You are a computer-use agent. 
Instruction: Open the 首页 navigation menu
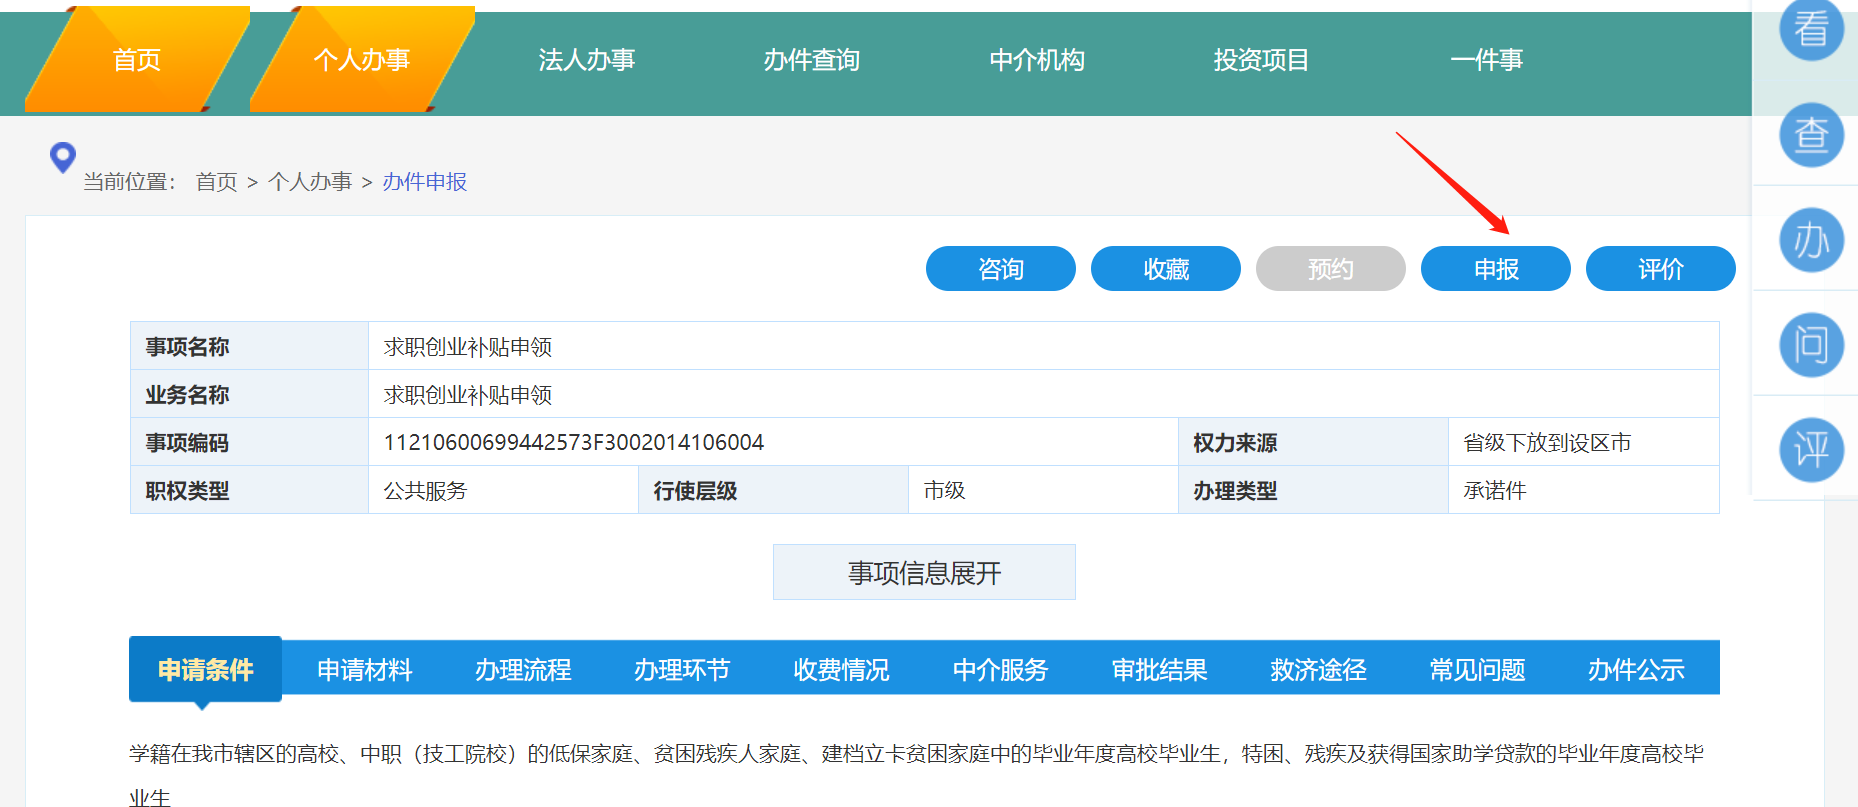(137, 60)
